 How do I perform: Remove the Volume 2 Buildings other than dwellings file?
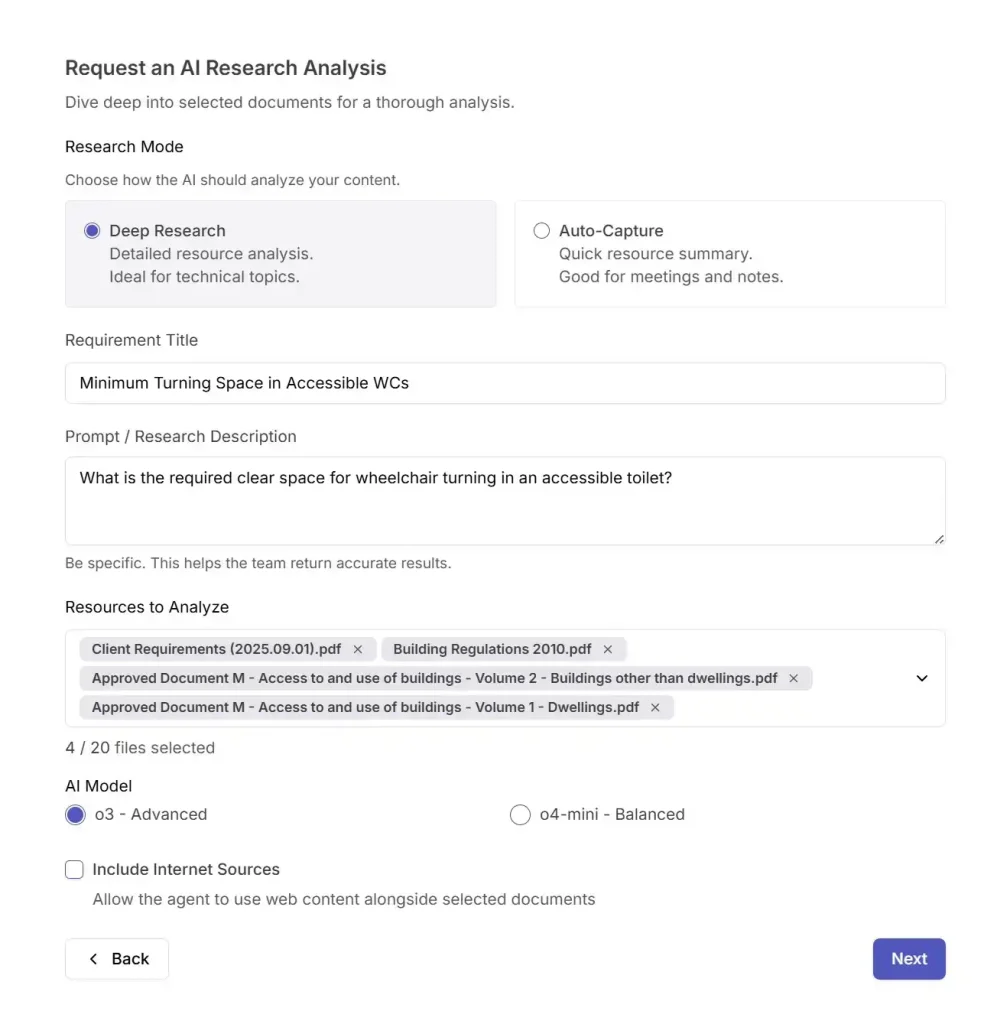point(794,678)
